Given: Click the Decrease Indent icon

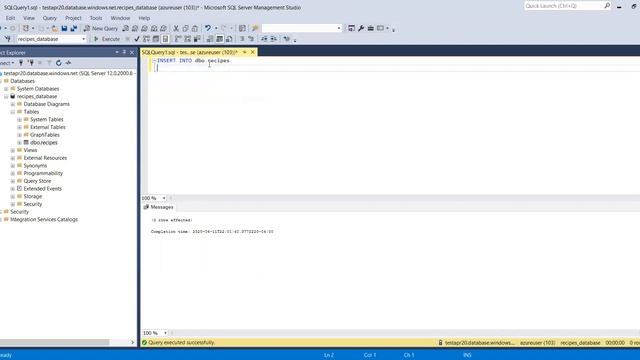Looking at the screenshot, I should 264,39.
